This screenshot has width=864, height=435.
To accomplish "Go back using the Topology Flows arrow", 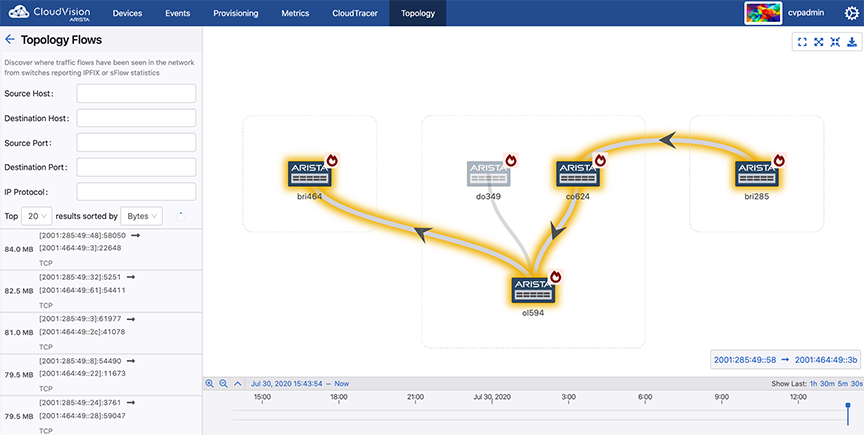I will pyautogui.click(x=9, y=40).
